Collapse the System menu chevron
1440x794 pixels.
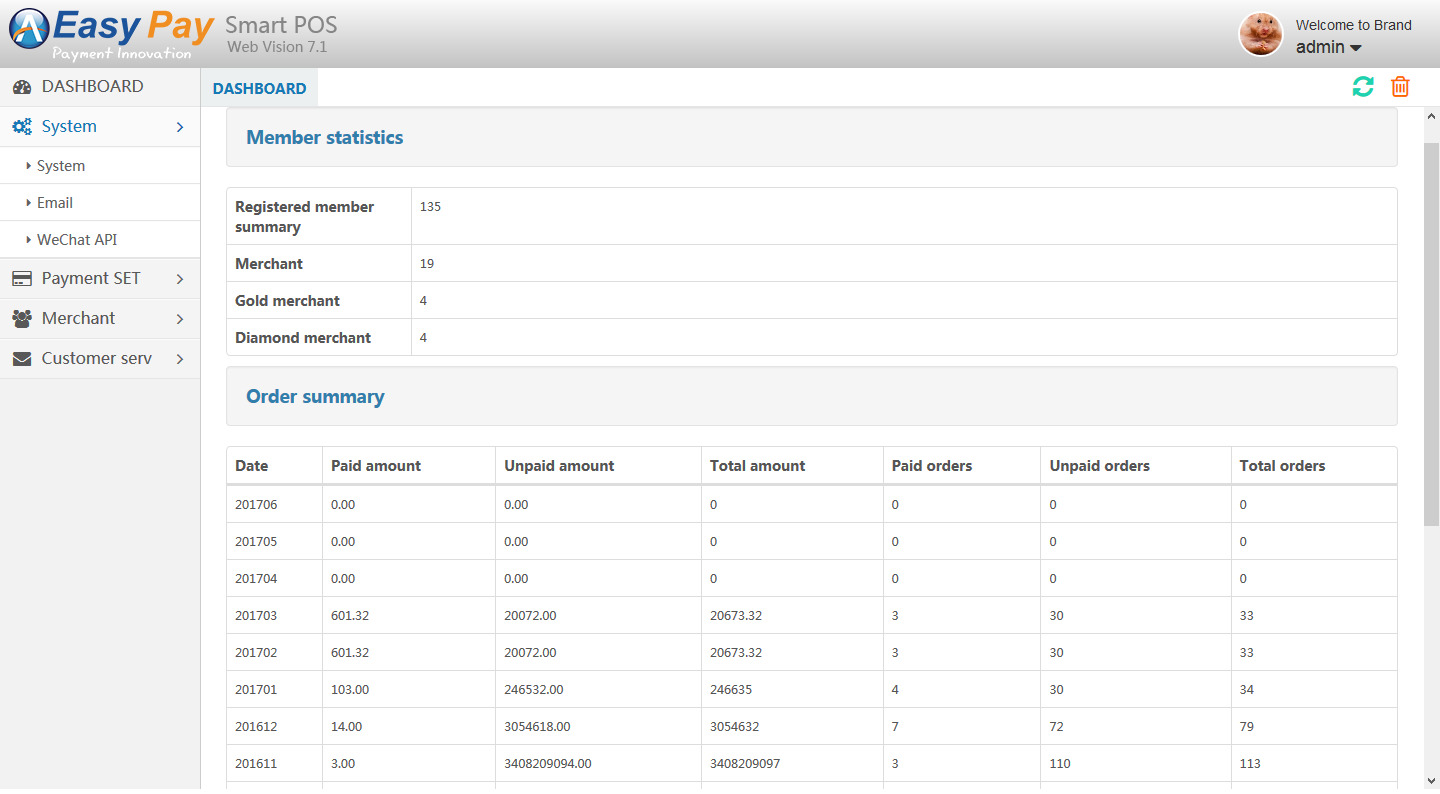pos(180,127)
